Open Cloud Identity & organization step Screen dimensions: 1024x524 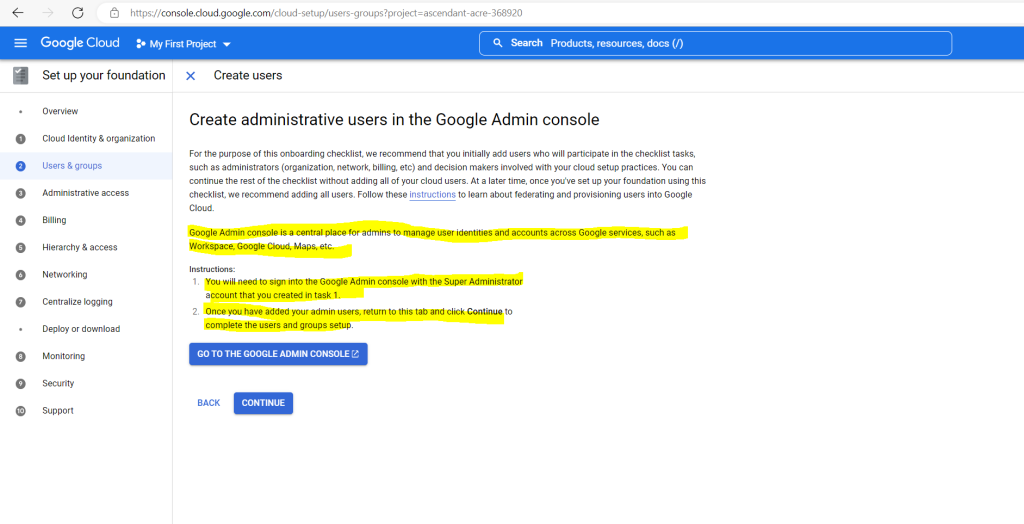pyautogui.click(x=99, y=139)
